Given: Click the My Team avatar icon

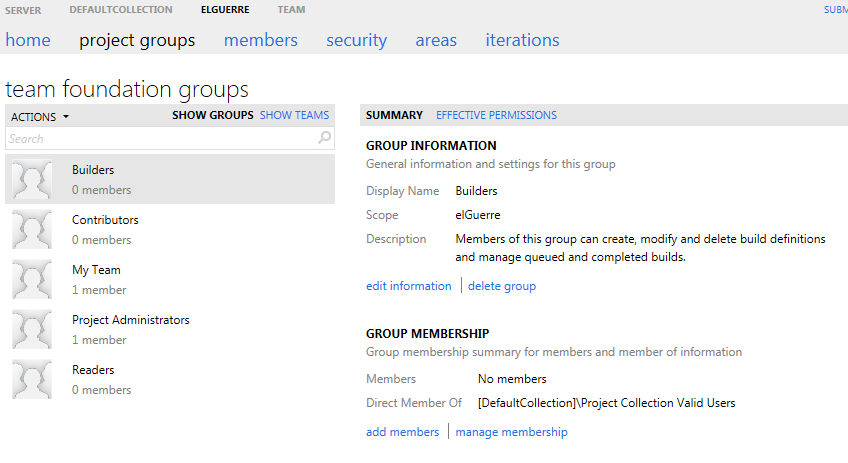Looking at the screenshot, I should coord(31,280).
